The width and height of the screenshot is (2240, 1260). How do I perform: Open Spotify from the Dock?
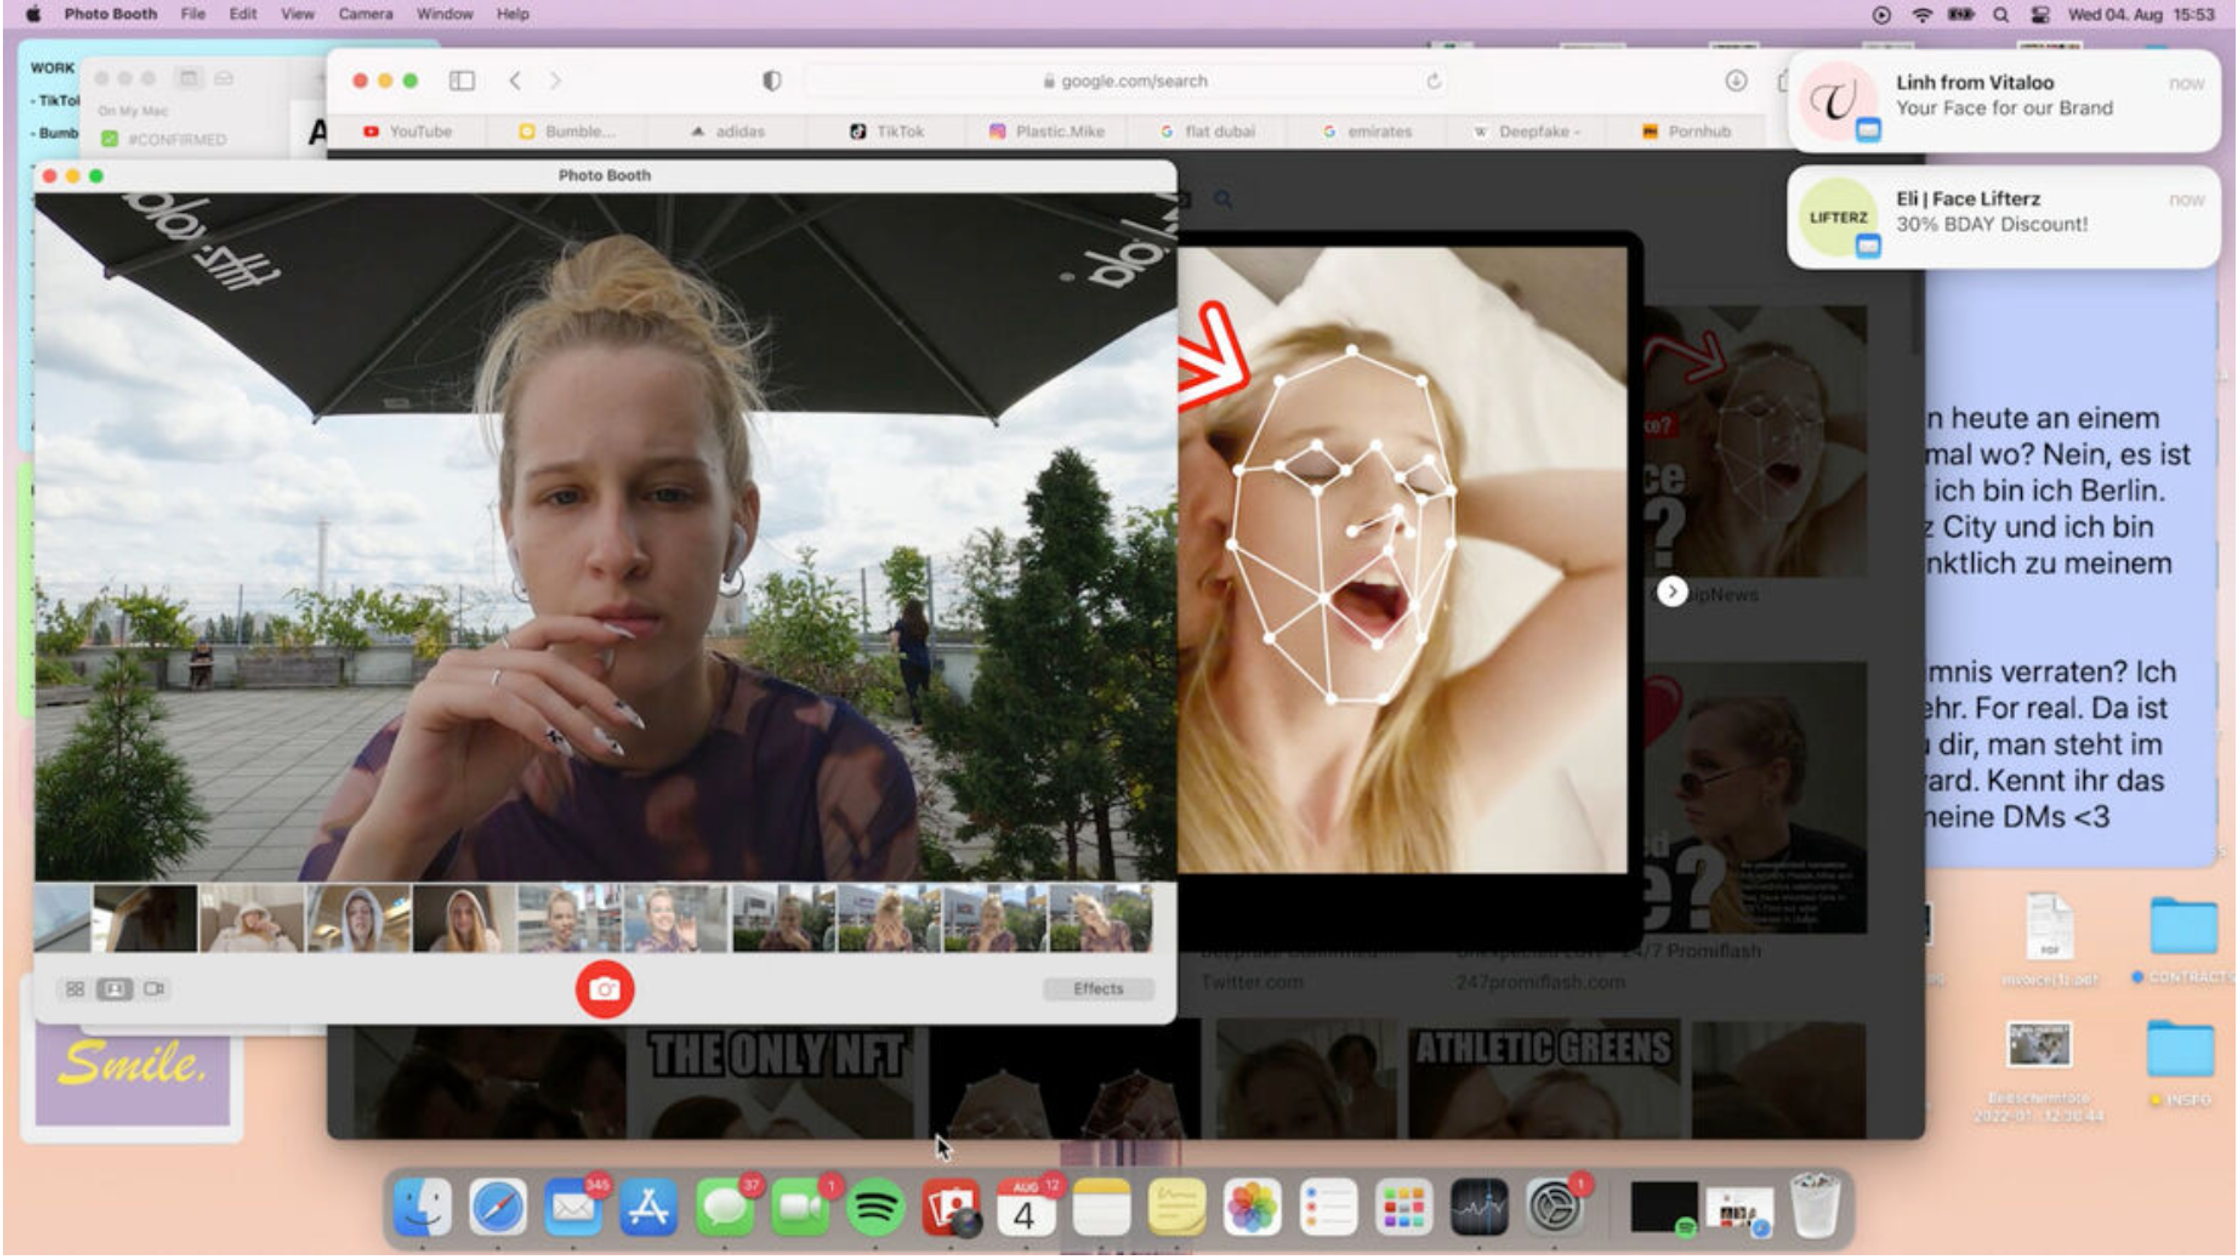[x=875, y=1208]
